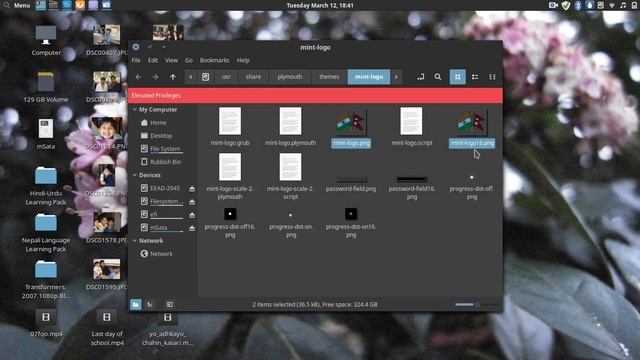
Task: Open Rubbish Bin in the sidebar
Action: 165,162
